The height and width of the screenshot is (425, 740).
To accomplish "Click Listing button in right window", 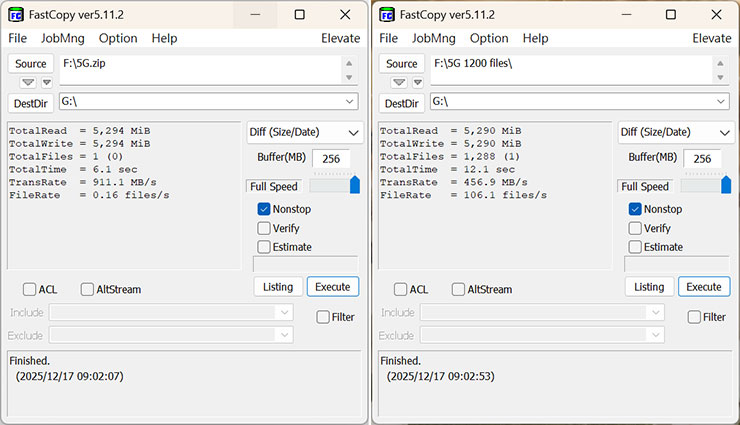I will [x=649, y=287].
